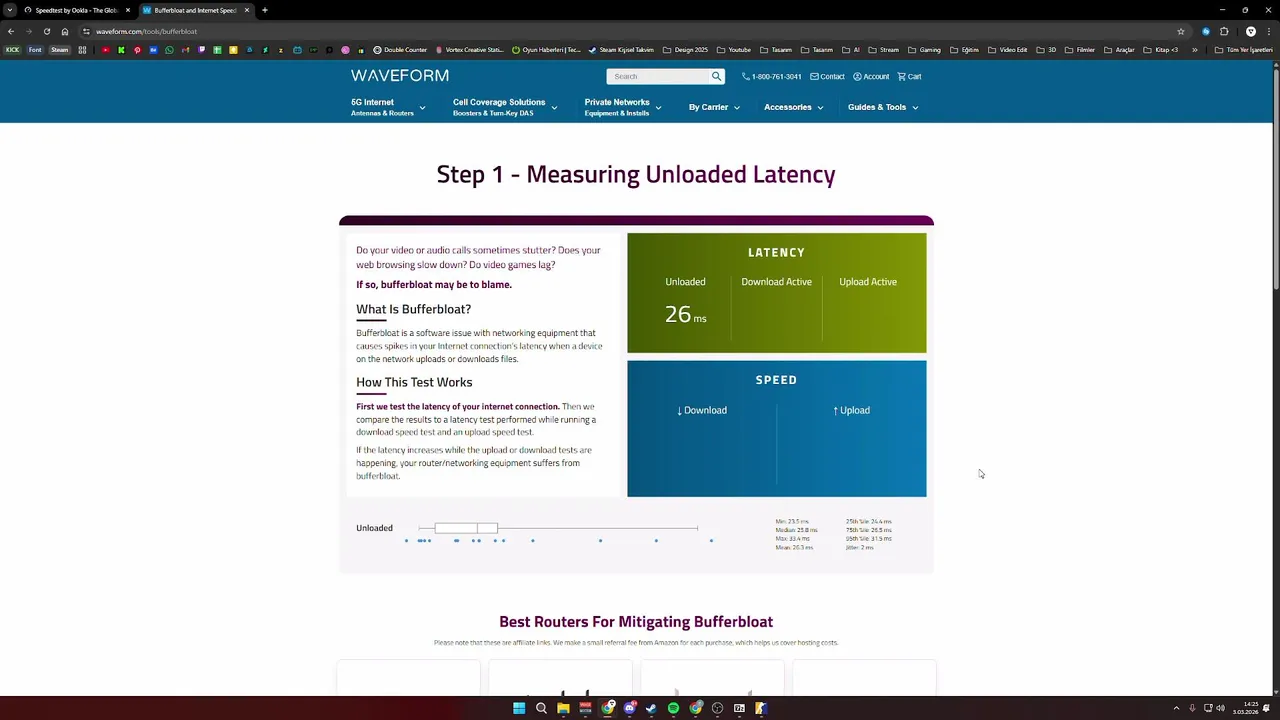Click the site info icon in address bar
The width and height of the screenshot is (1280, 720).
(x=86, y=31)
